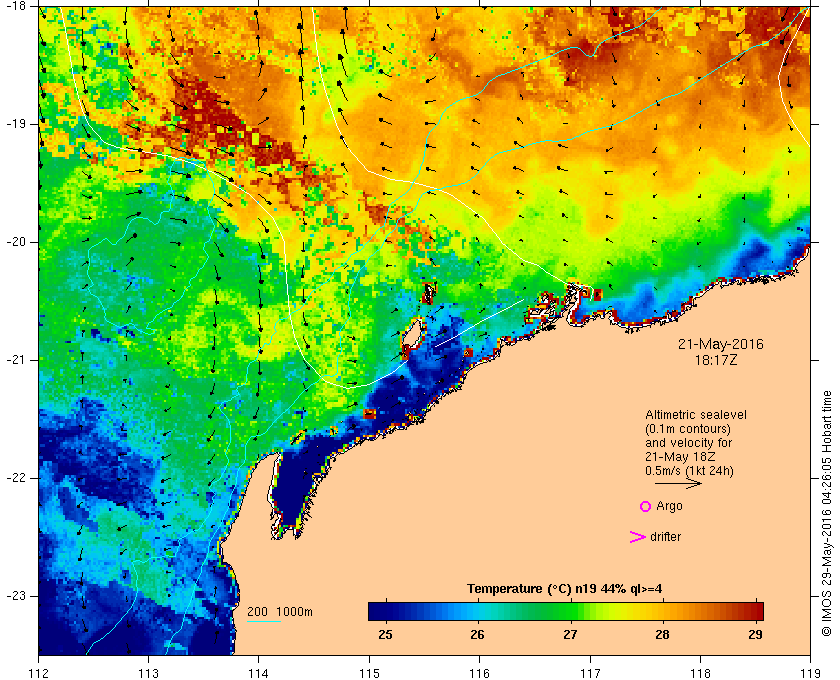Click the longitude axis label 113
Screen dimensions: 840x680
tap(148, 672)
